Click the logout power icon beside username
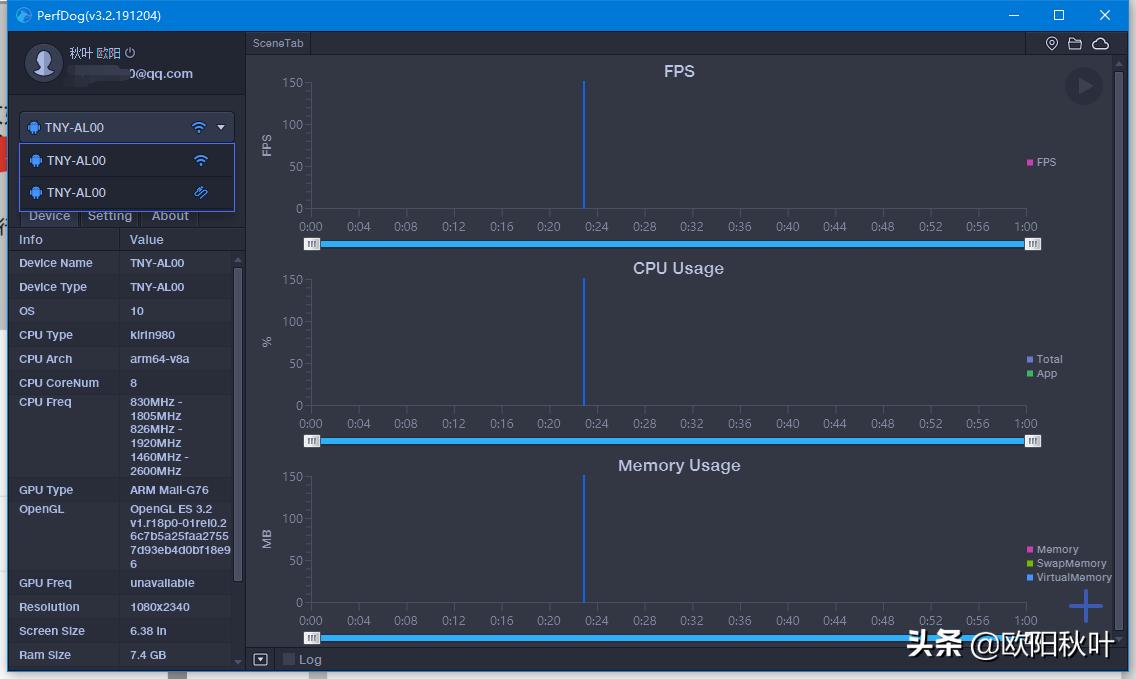 (x=130, y=53)
